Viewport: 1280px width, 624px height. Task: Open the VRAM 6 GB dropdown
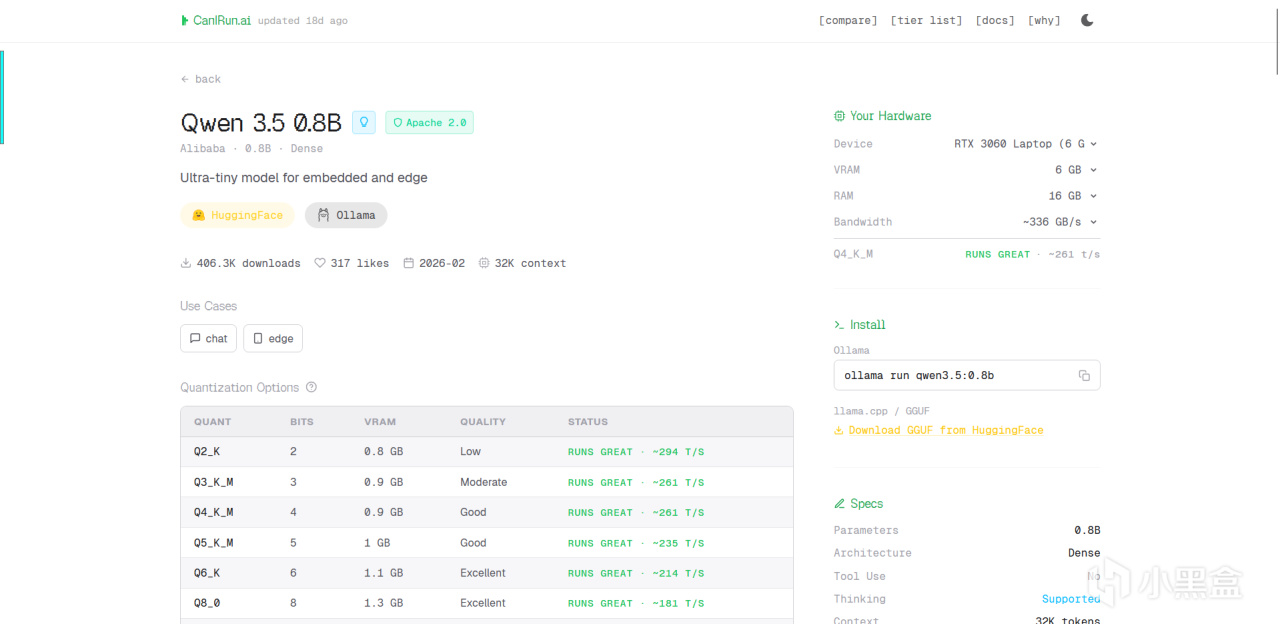pyautogui.click(x=1076, y=170)
